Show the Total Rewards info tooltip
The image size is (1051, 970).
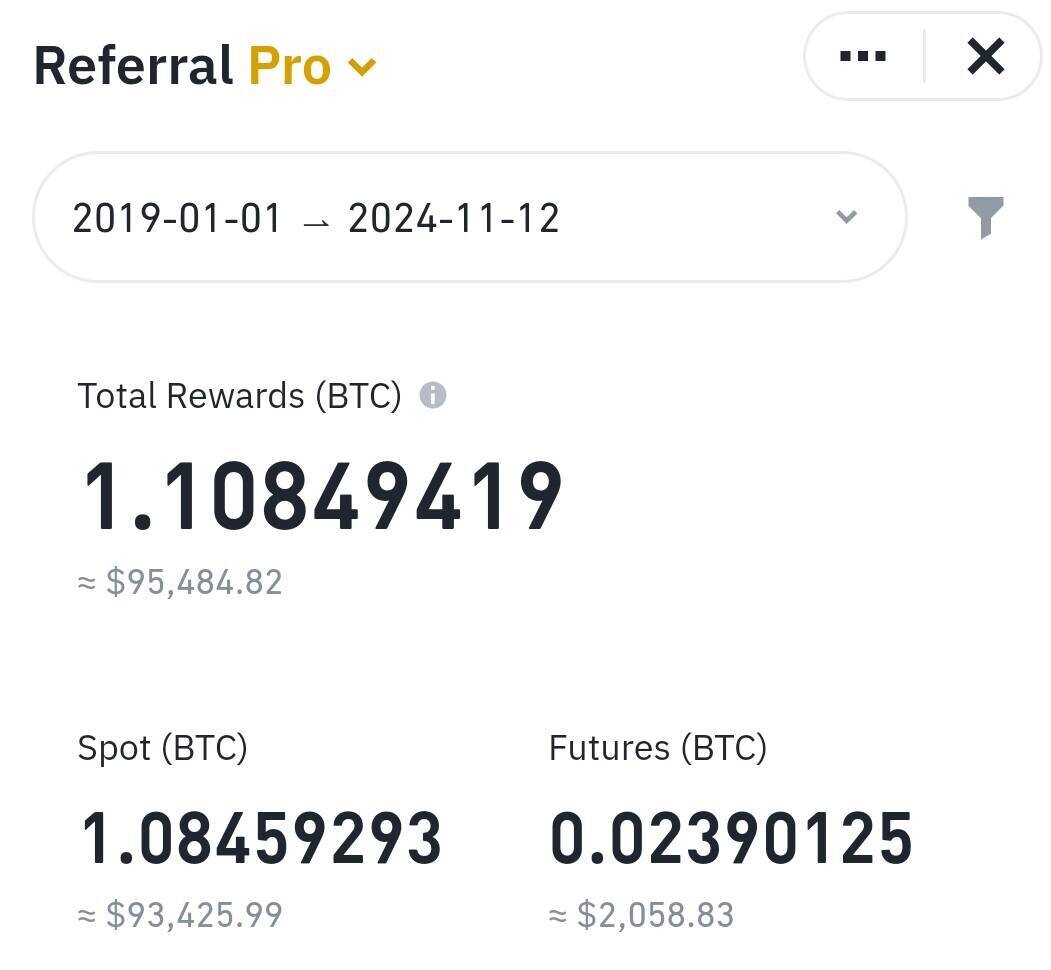433,396
